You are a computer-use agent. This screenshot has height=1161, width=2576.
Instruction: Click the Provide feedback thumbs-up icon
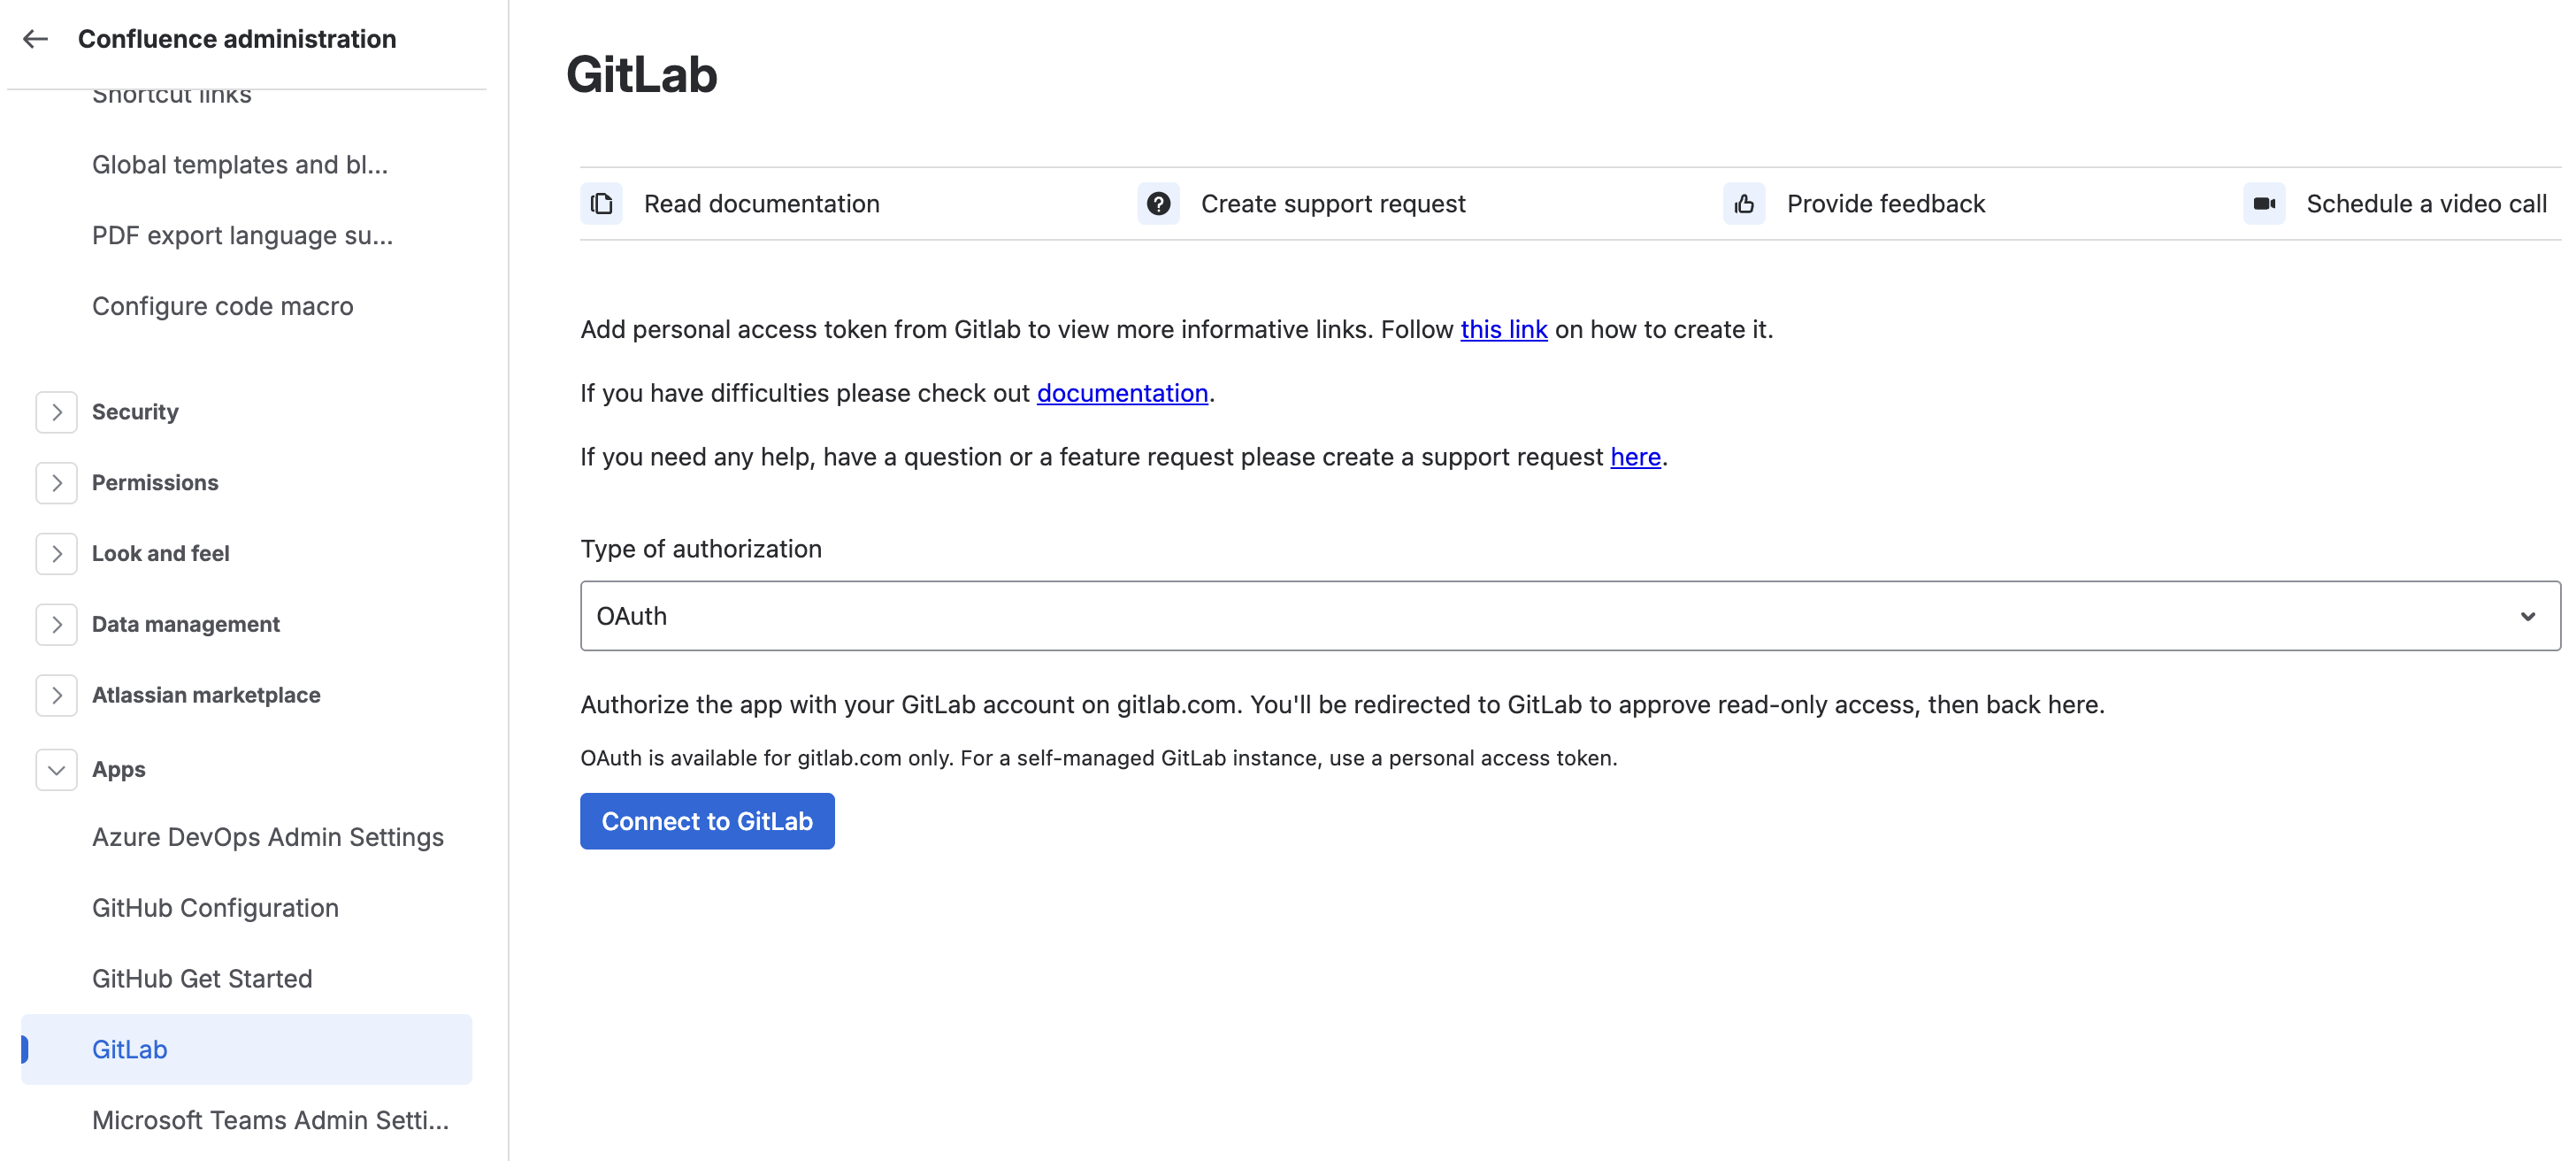click(1744, 204)
